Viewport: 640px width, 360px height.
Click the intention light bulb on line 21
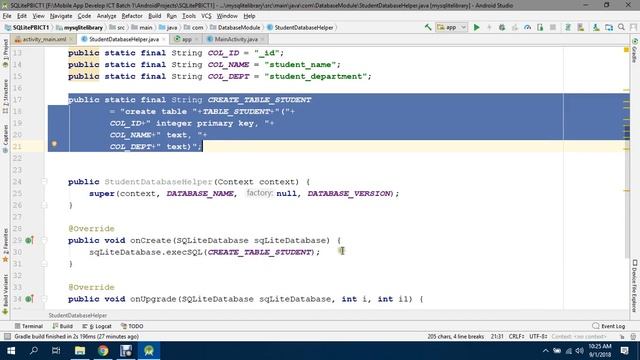click(54, 144)
